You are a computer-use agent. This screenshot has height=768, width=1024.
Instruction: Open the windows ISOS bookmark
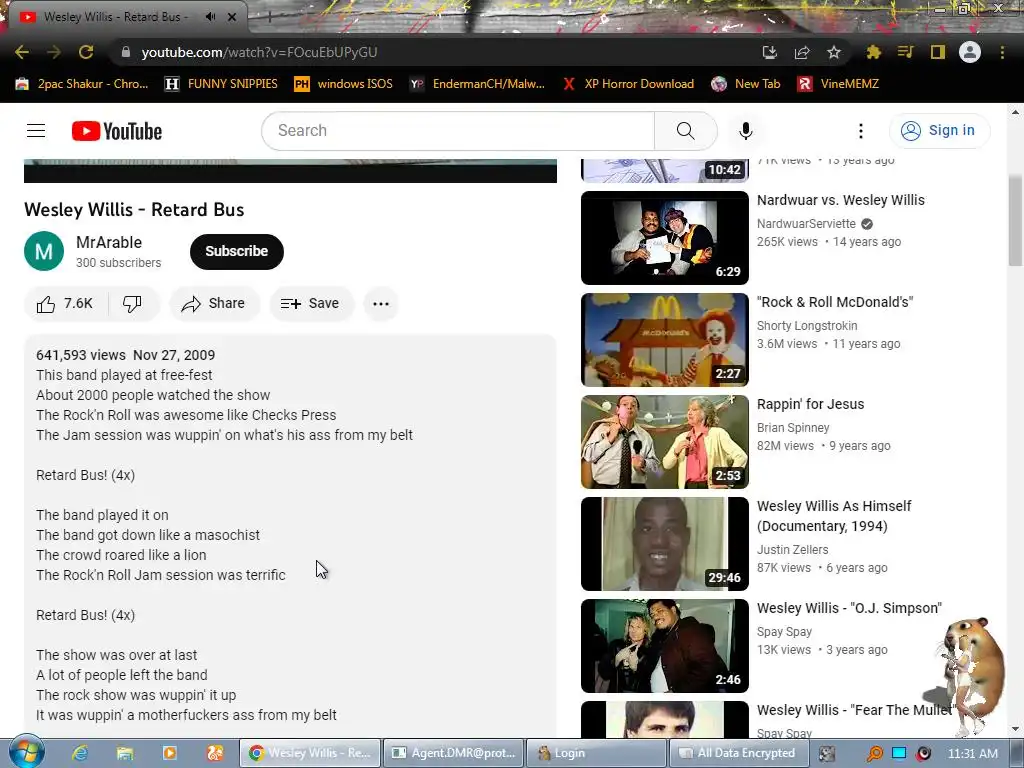(x=344, y=84)
